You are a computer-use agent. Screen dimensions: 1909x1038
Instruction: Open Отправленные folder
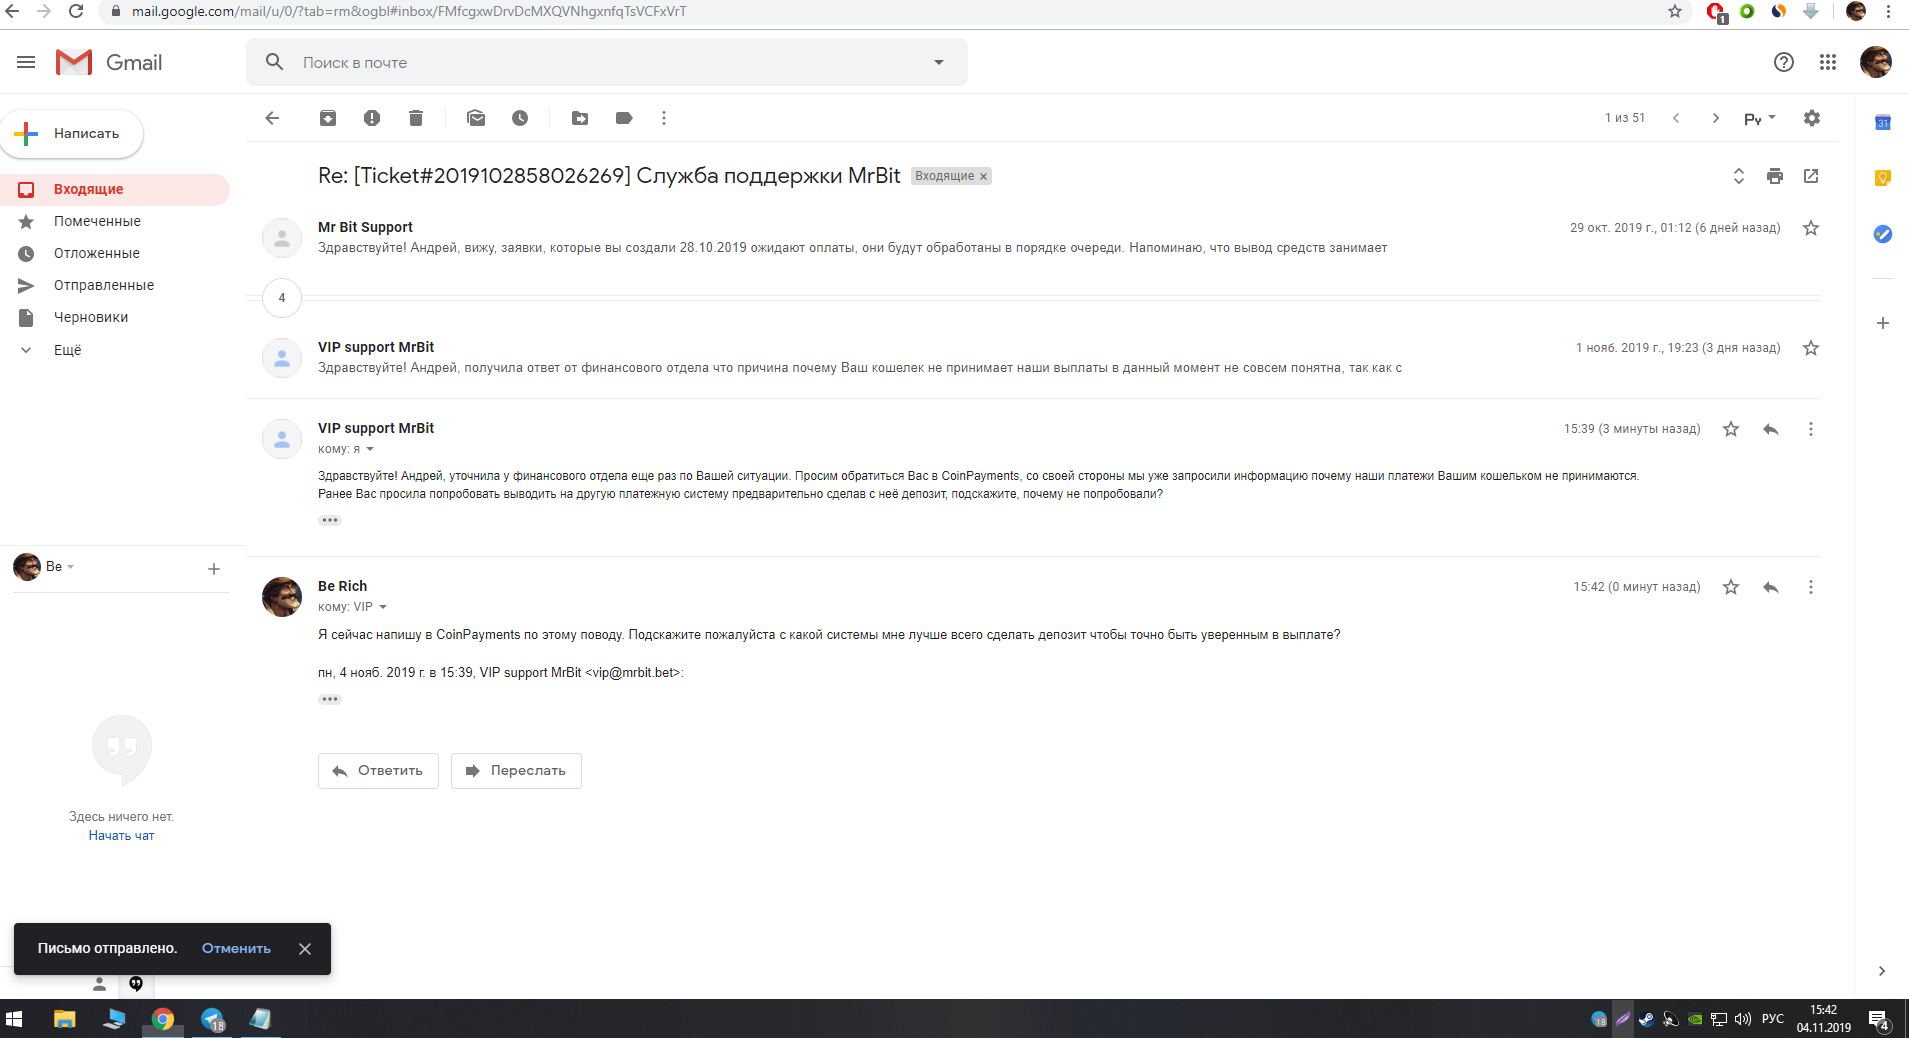click(x=115, y=285)
